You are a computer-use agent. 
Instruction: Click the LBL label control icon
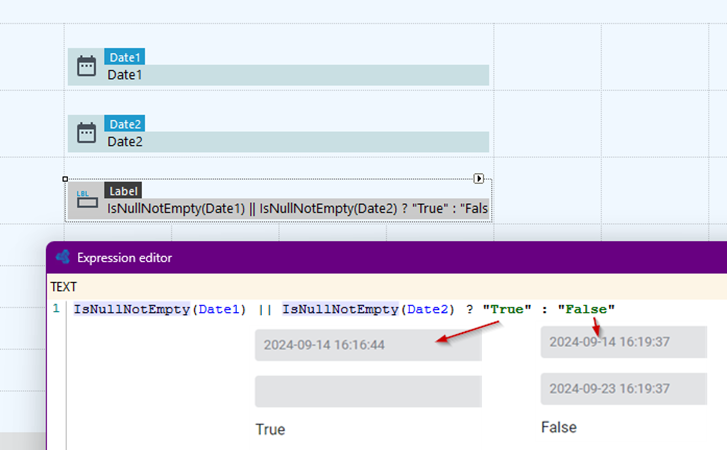[x=87, y=199]
